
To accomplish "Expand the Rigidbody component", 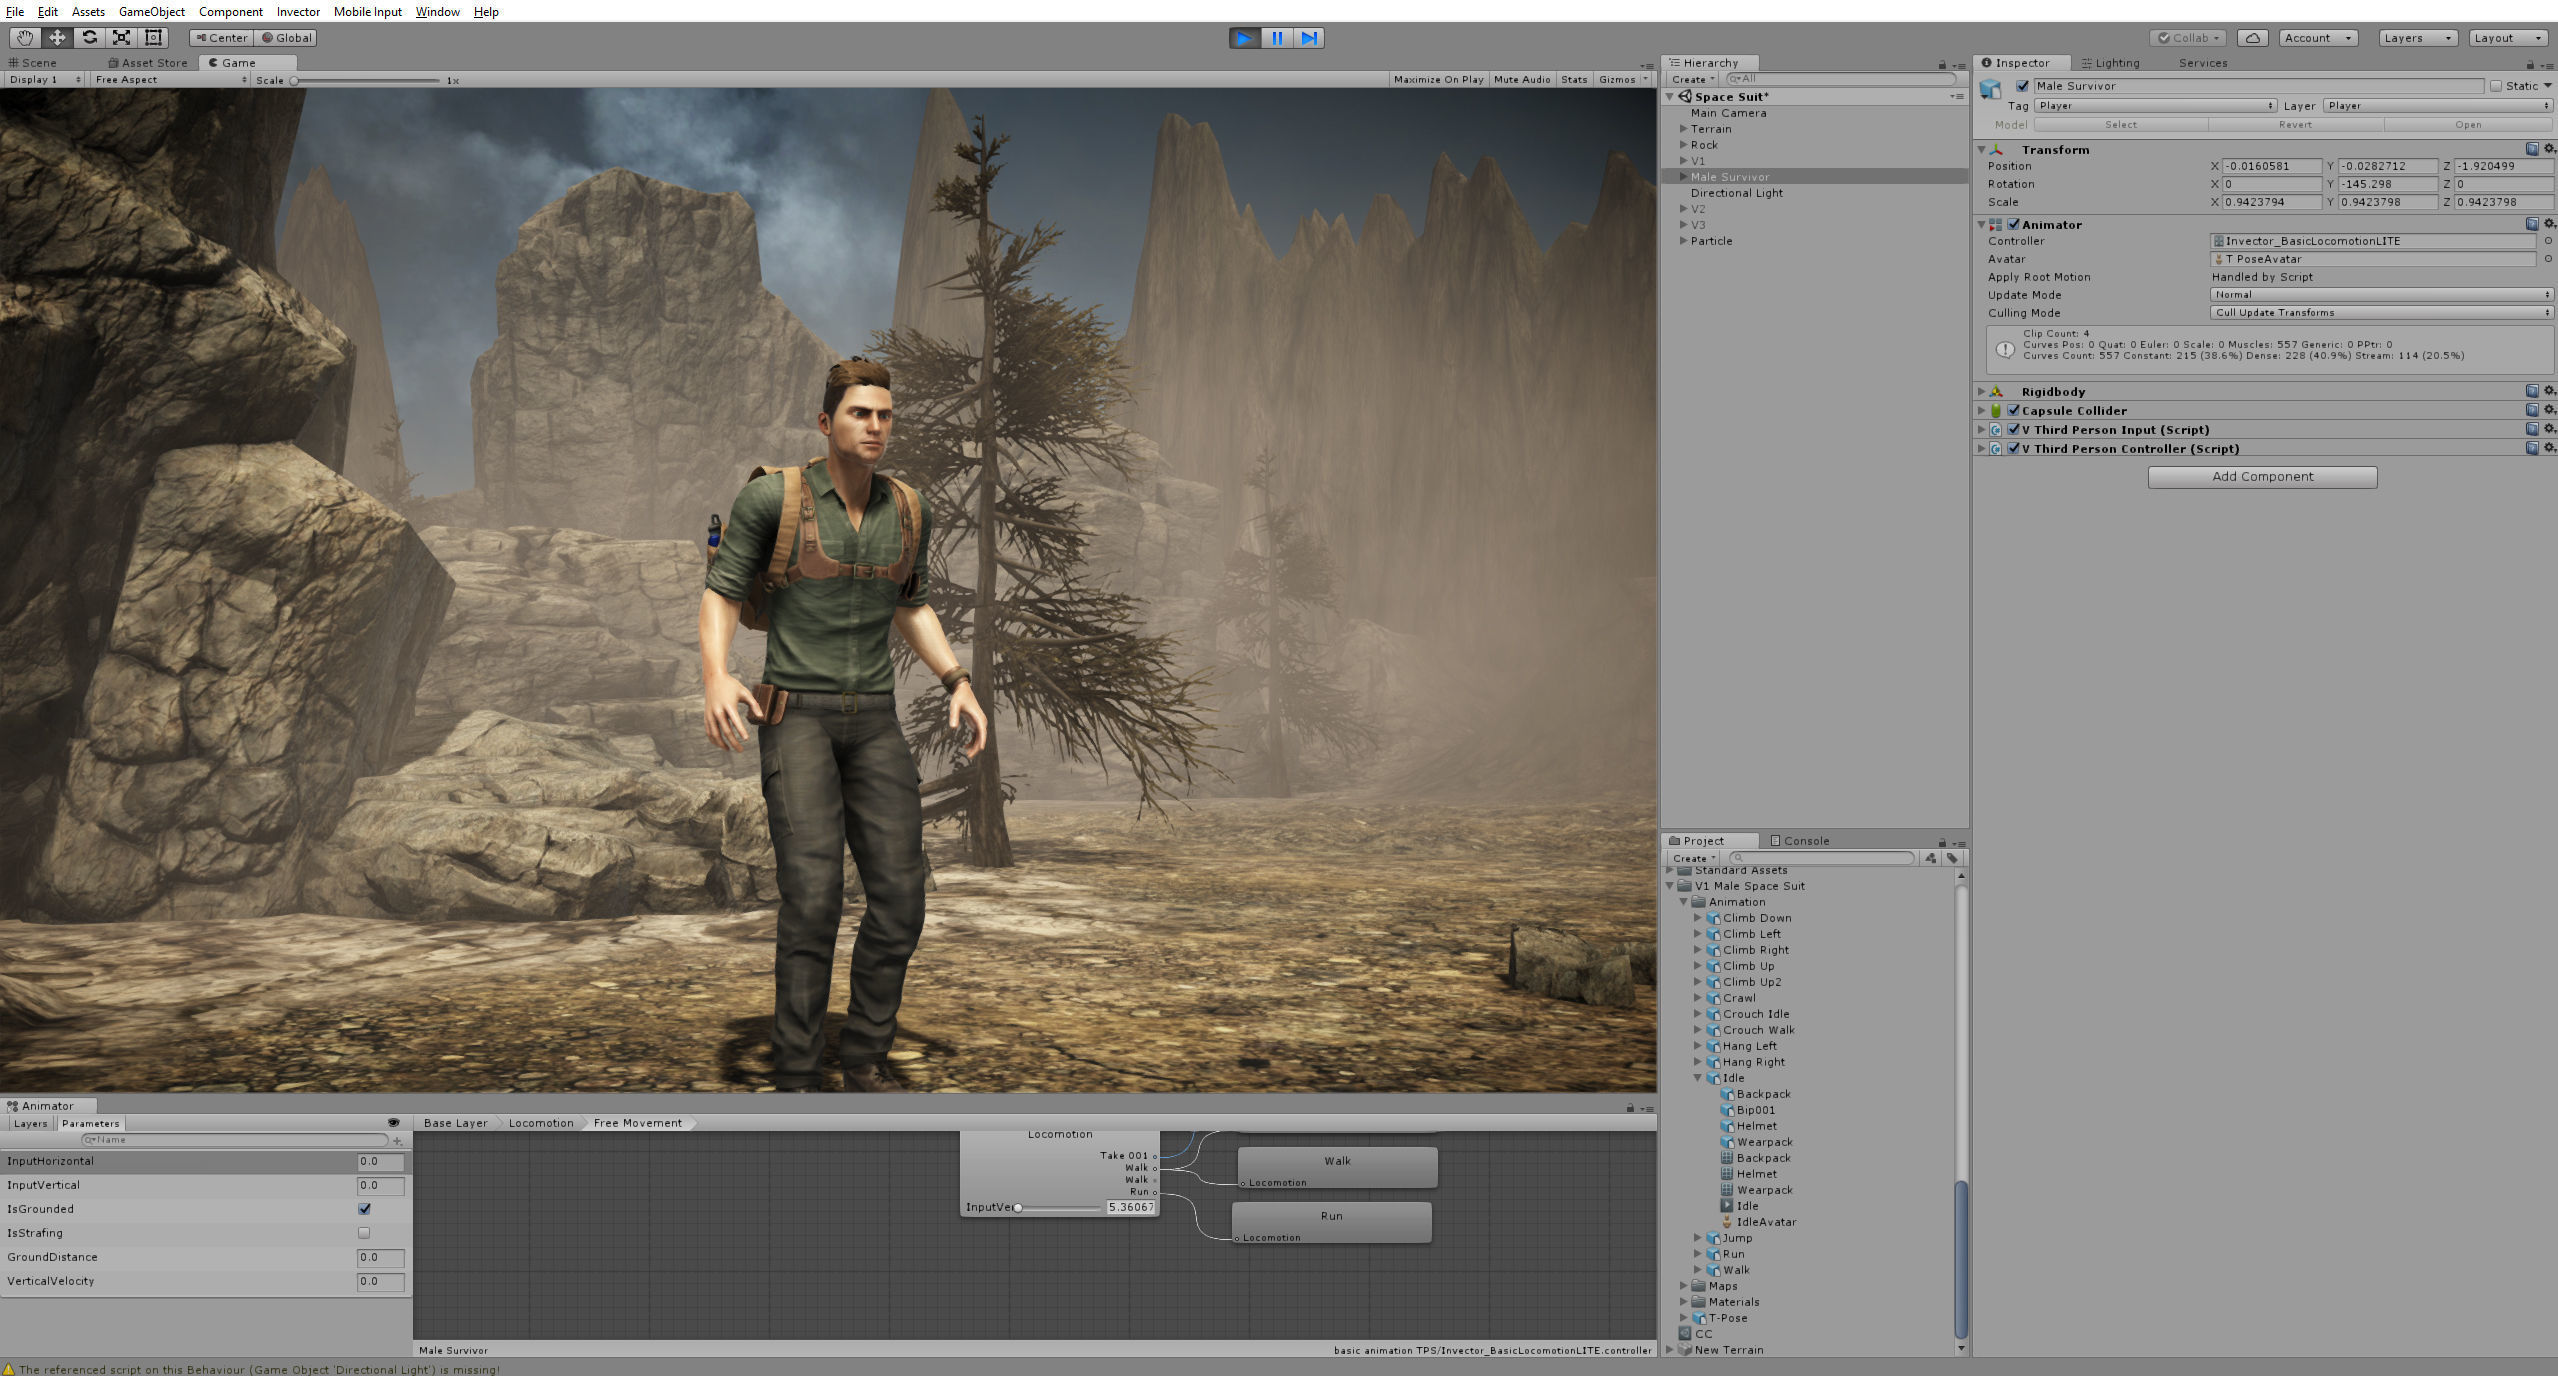I will (x=1981, y=392).
